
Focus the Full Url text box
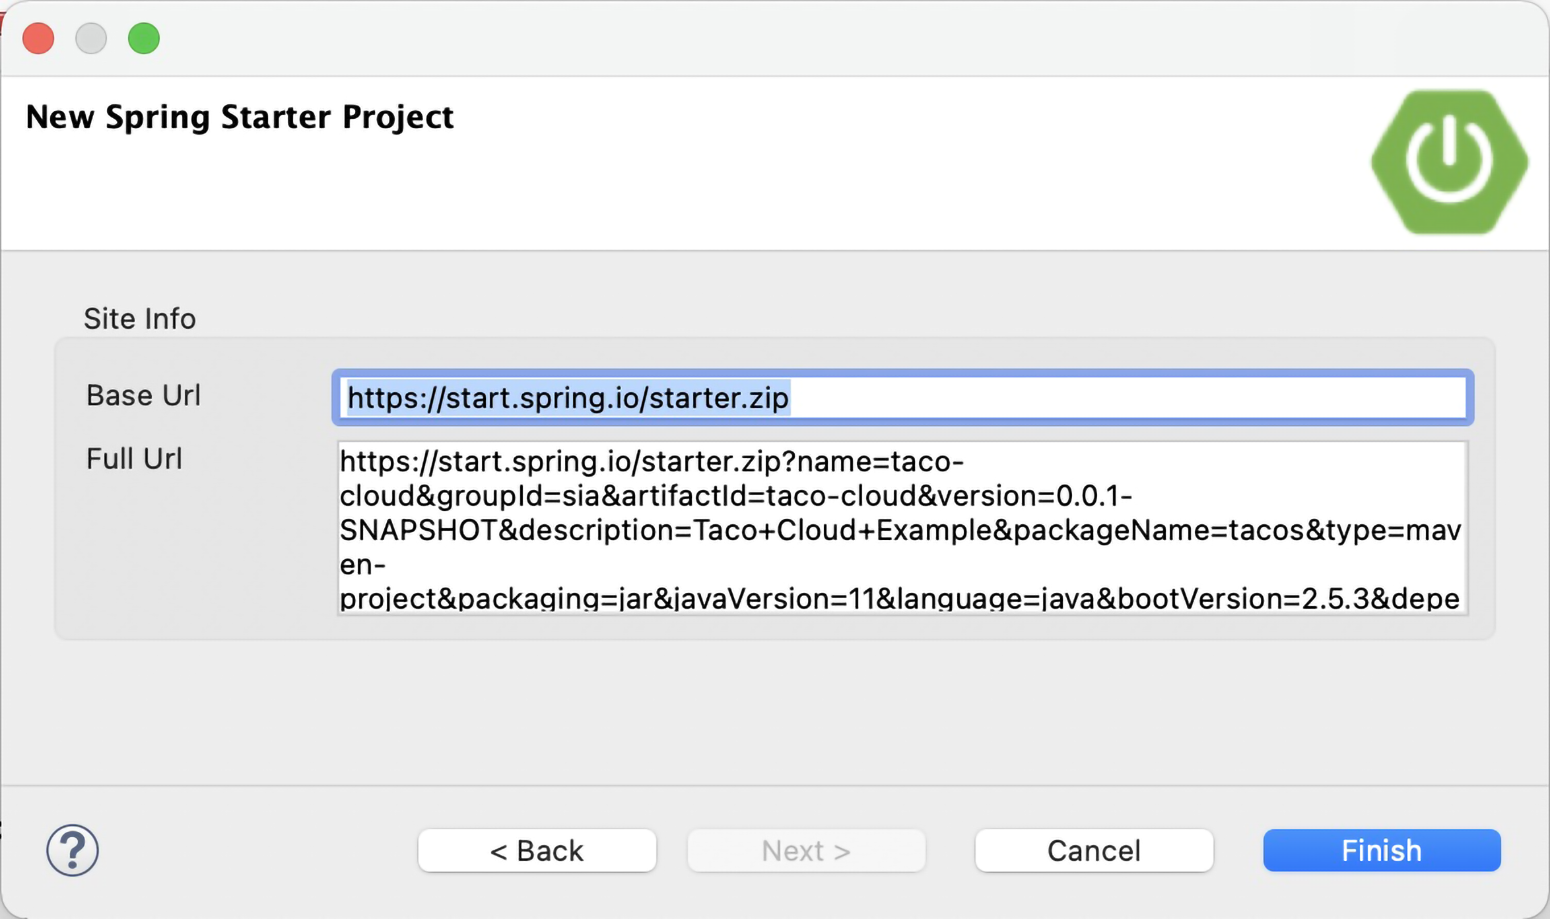point(902,527)
